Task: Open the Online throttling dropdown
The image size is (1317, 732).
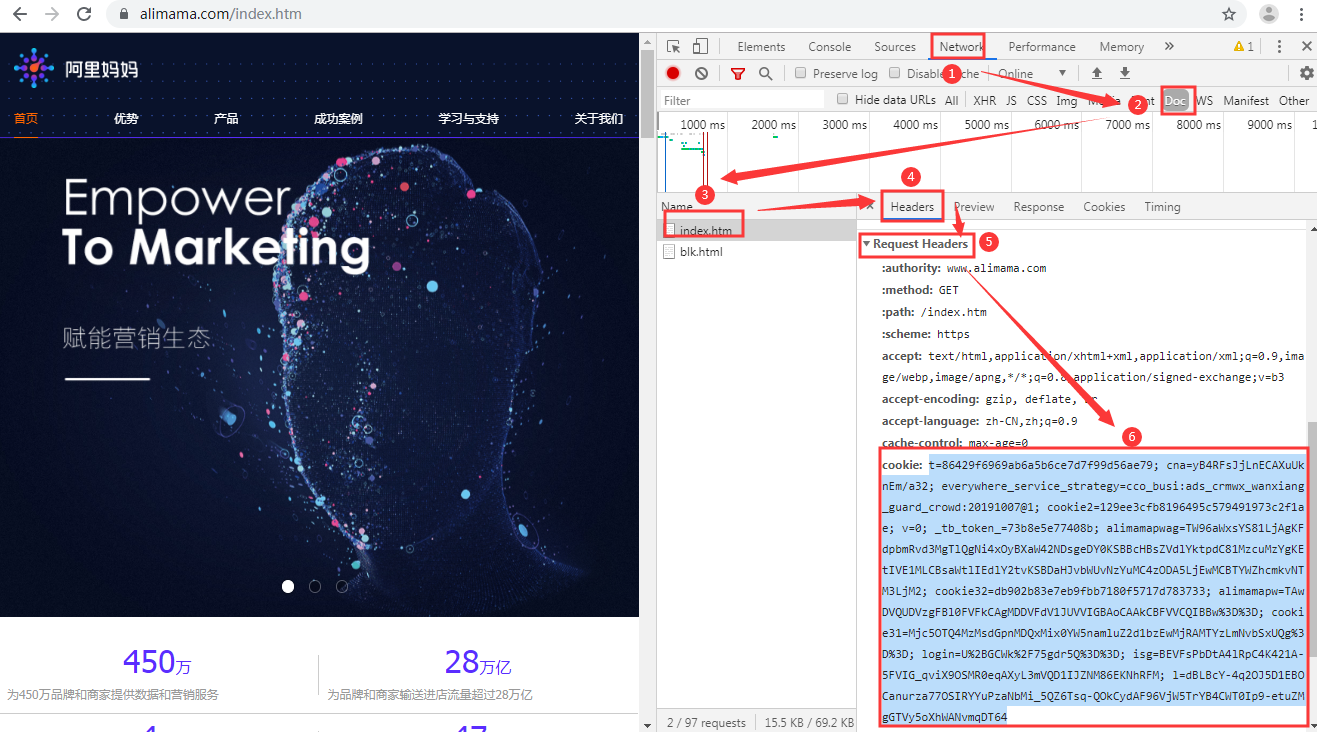Action: tap(1032, 73)
